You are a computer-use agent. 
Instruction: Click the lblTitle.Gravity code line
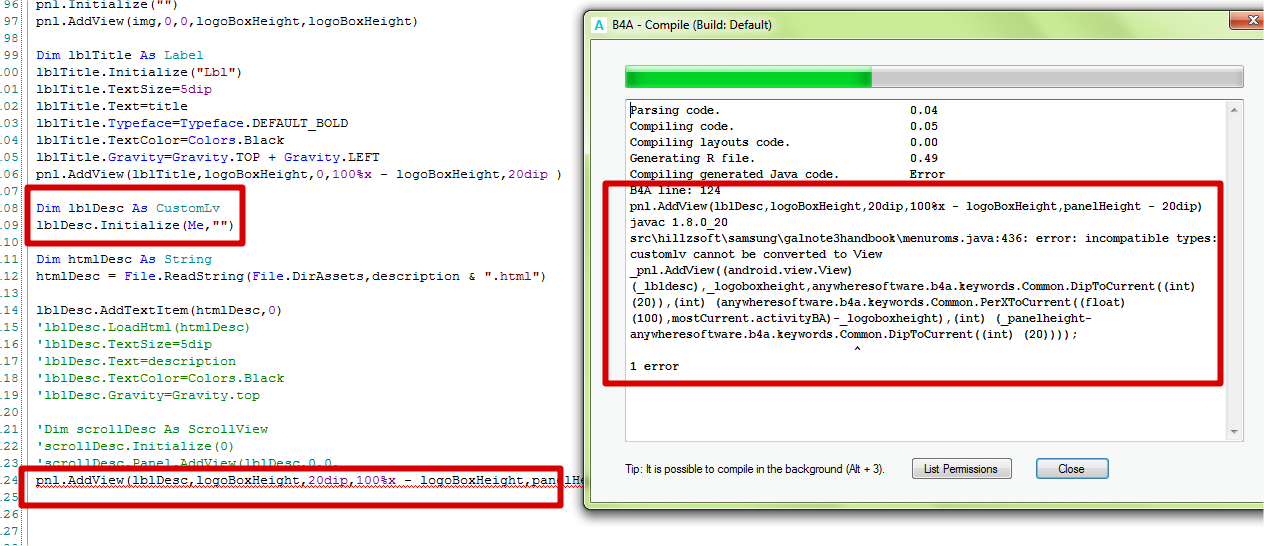[208, 157]
